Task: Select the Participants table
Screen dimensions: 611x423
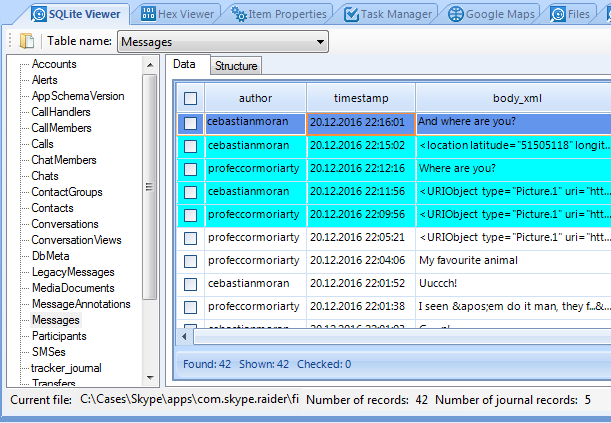Action: (59, 336)
